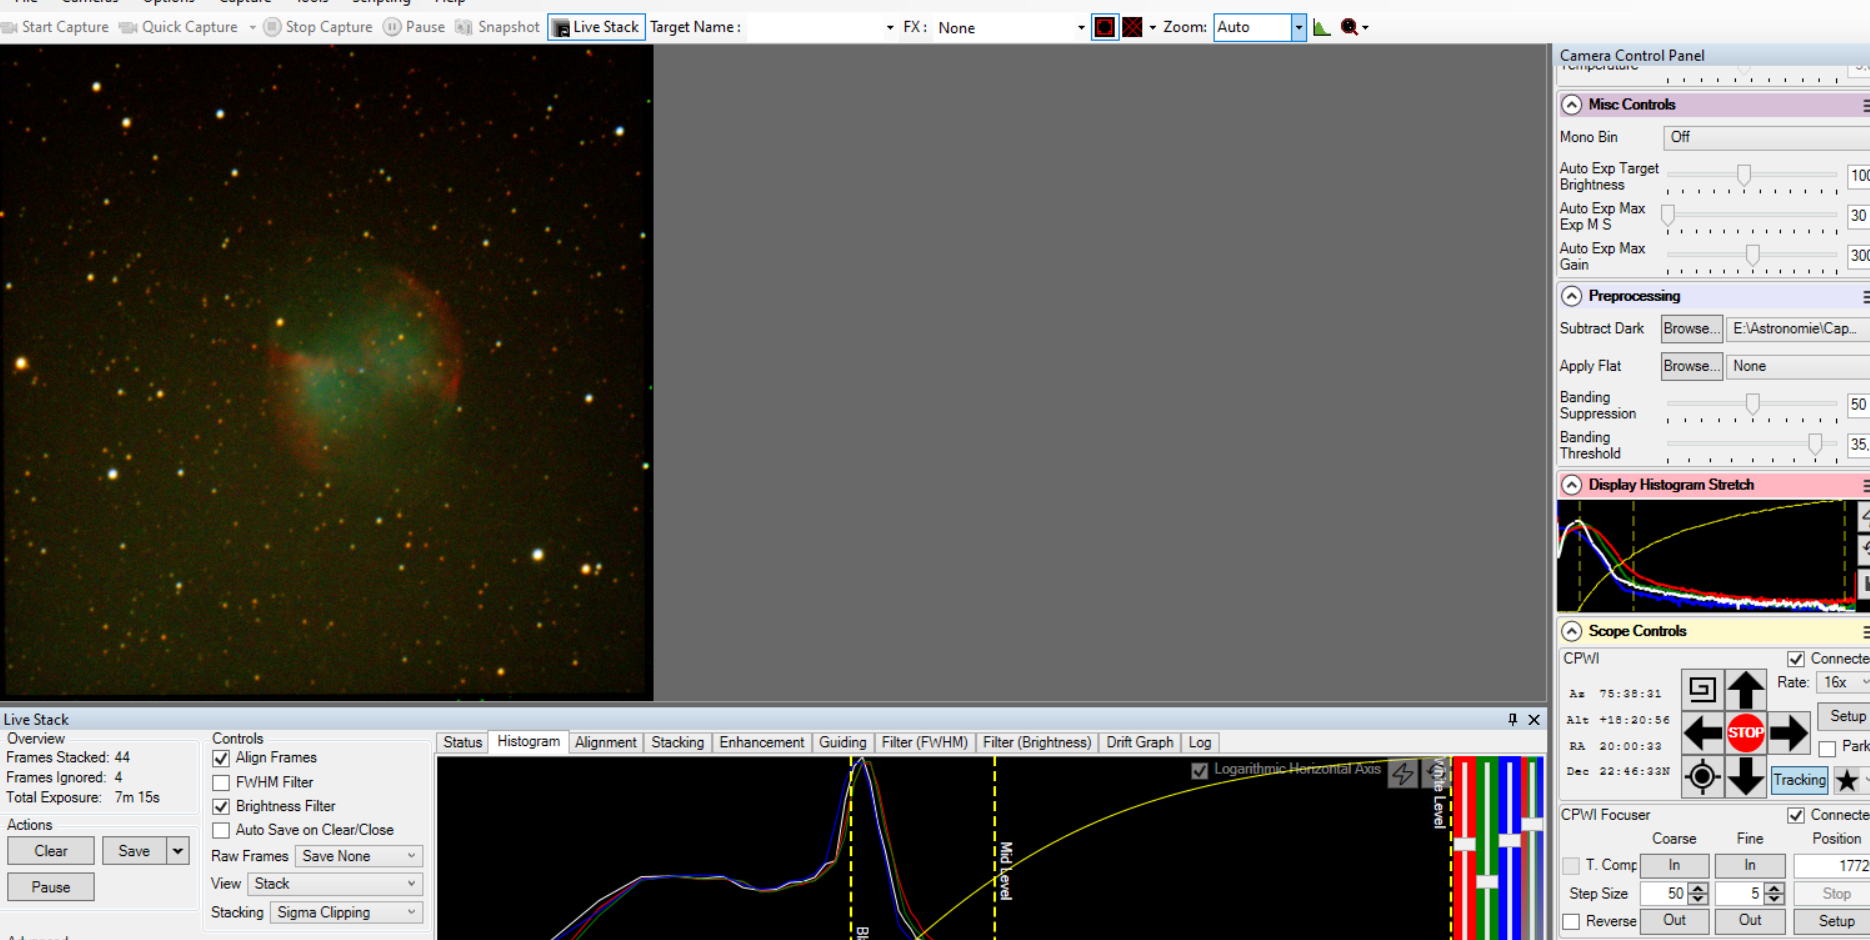Click the Tracking button
This screenshot has width=1870, height=940.
point(1799,780)
